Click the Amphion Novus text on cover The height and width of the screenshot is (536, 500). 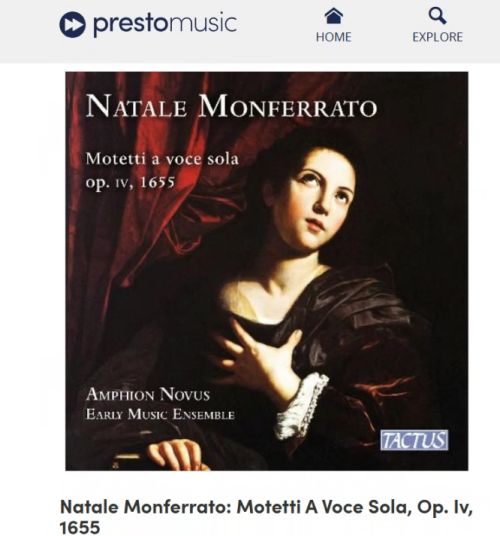coord(148,394)
